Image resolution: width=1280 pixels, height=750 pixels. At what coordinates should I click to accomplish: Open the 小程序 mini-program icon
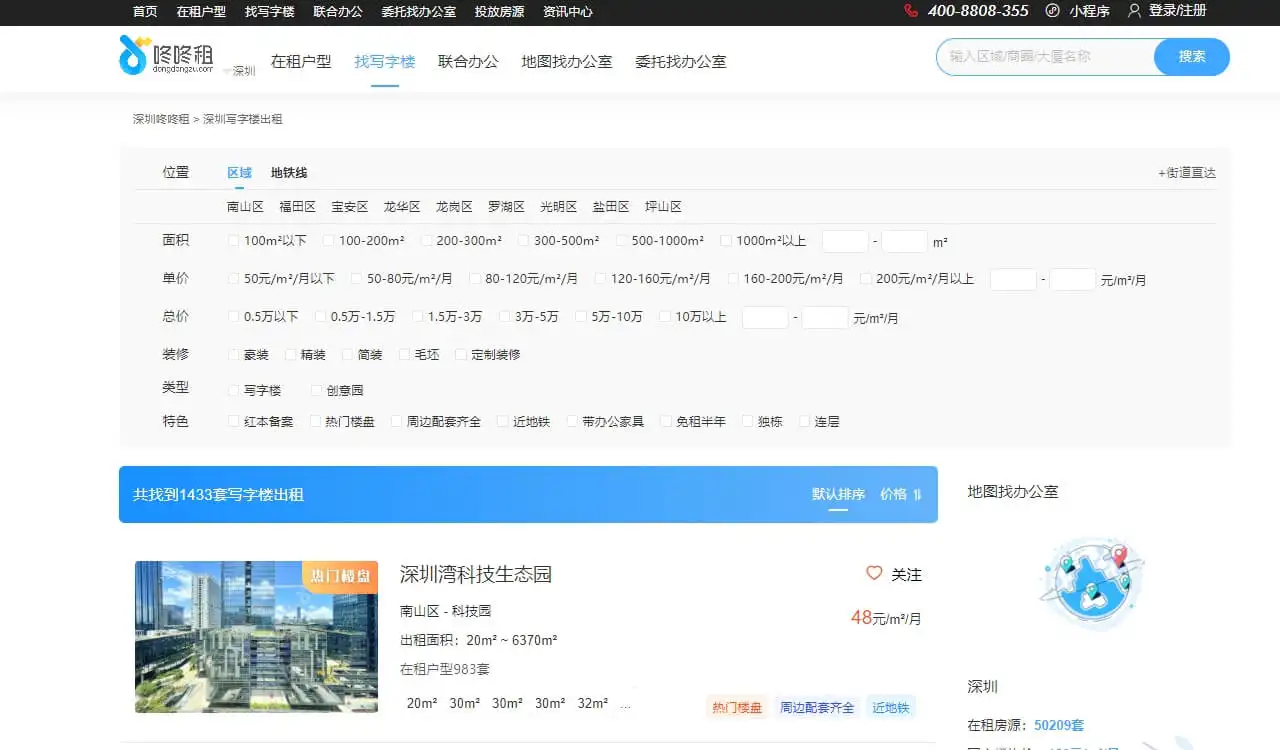point(1053,11)
